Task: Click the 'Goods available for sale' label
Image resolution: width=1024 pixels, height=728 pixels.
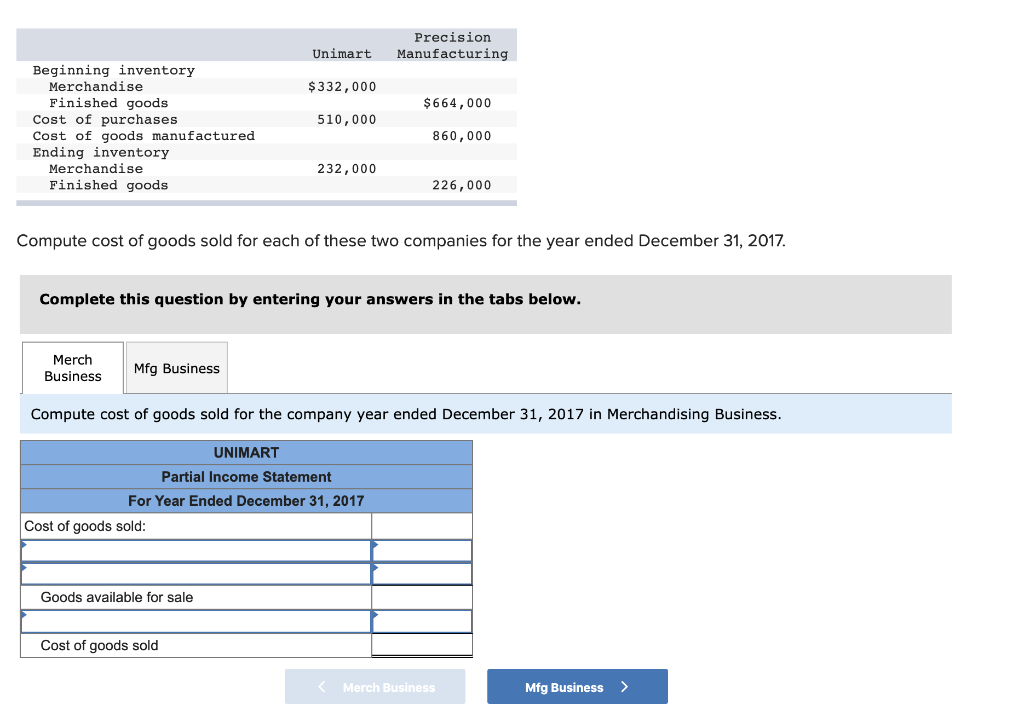Action: point(117,597)
